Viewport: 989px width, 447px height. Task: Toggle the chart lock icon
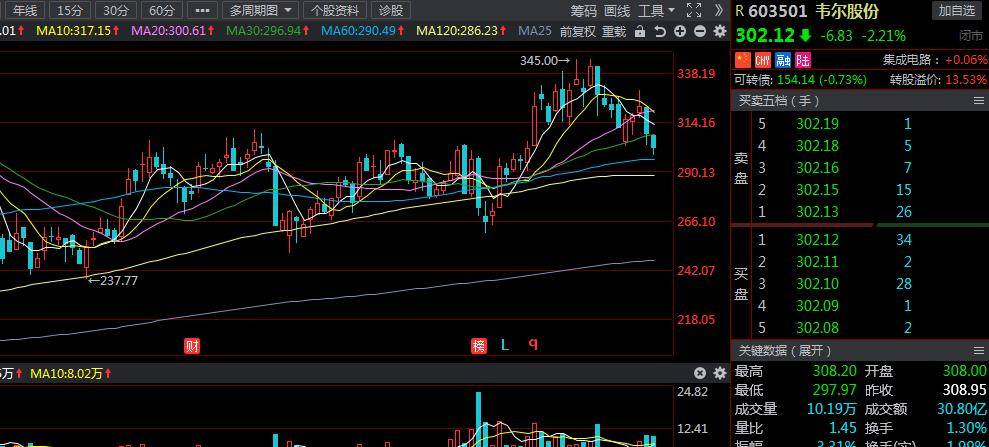640,32
